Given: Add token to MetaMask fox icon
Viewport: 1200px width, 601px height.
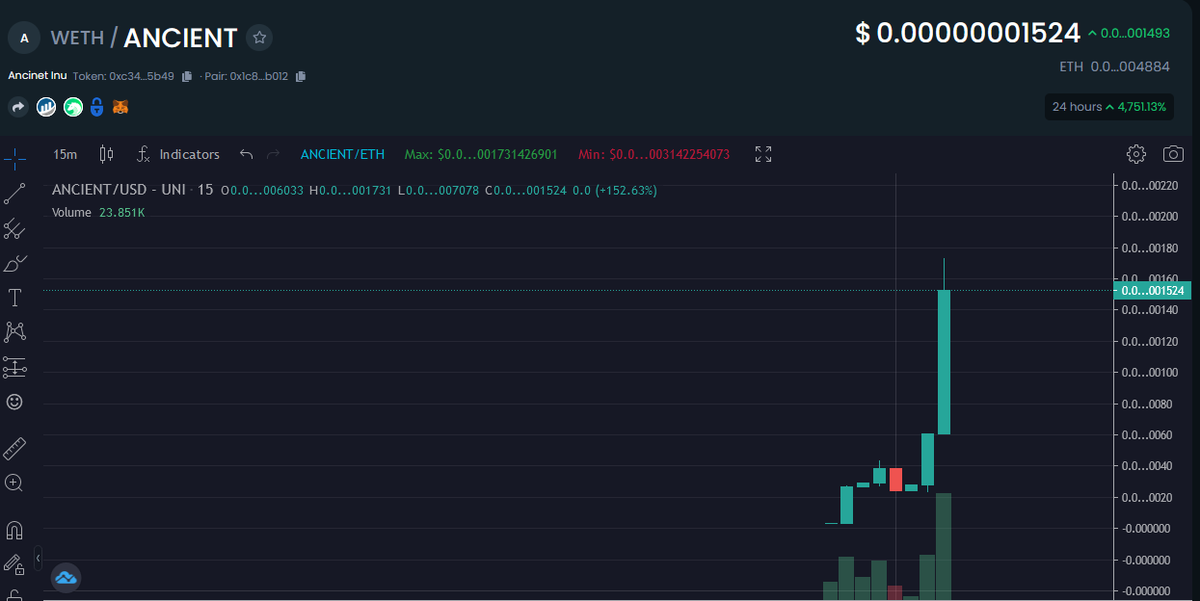Looking at the screenshot, I should click(x=120, y=106).
